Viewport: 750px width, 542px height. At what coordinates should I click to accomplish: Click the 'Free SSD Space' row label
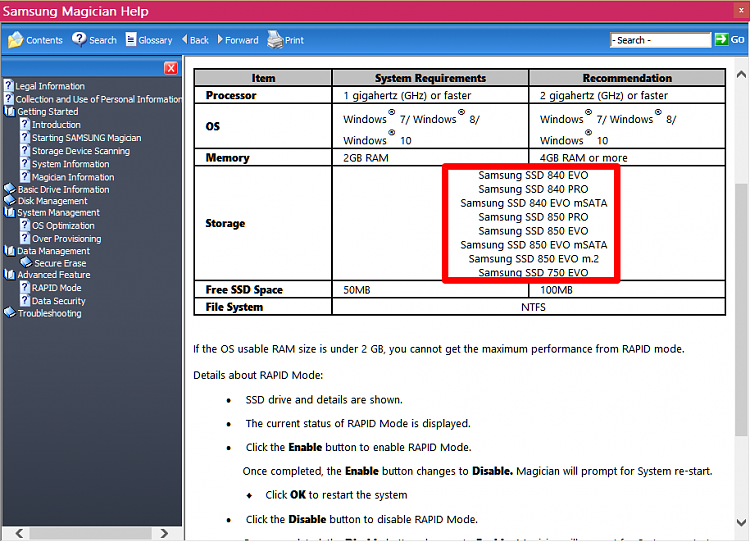coord(244,290)
